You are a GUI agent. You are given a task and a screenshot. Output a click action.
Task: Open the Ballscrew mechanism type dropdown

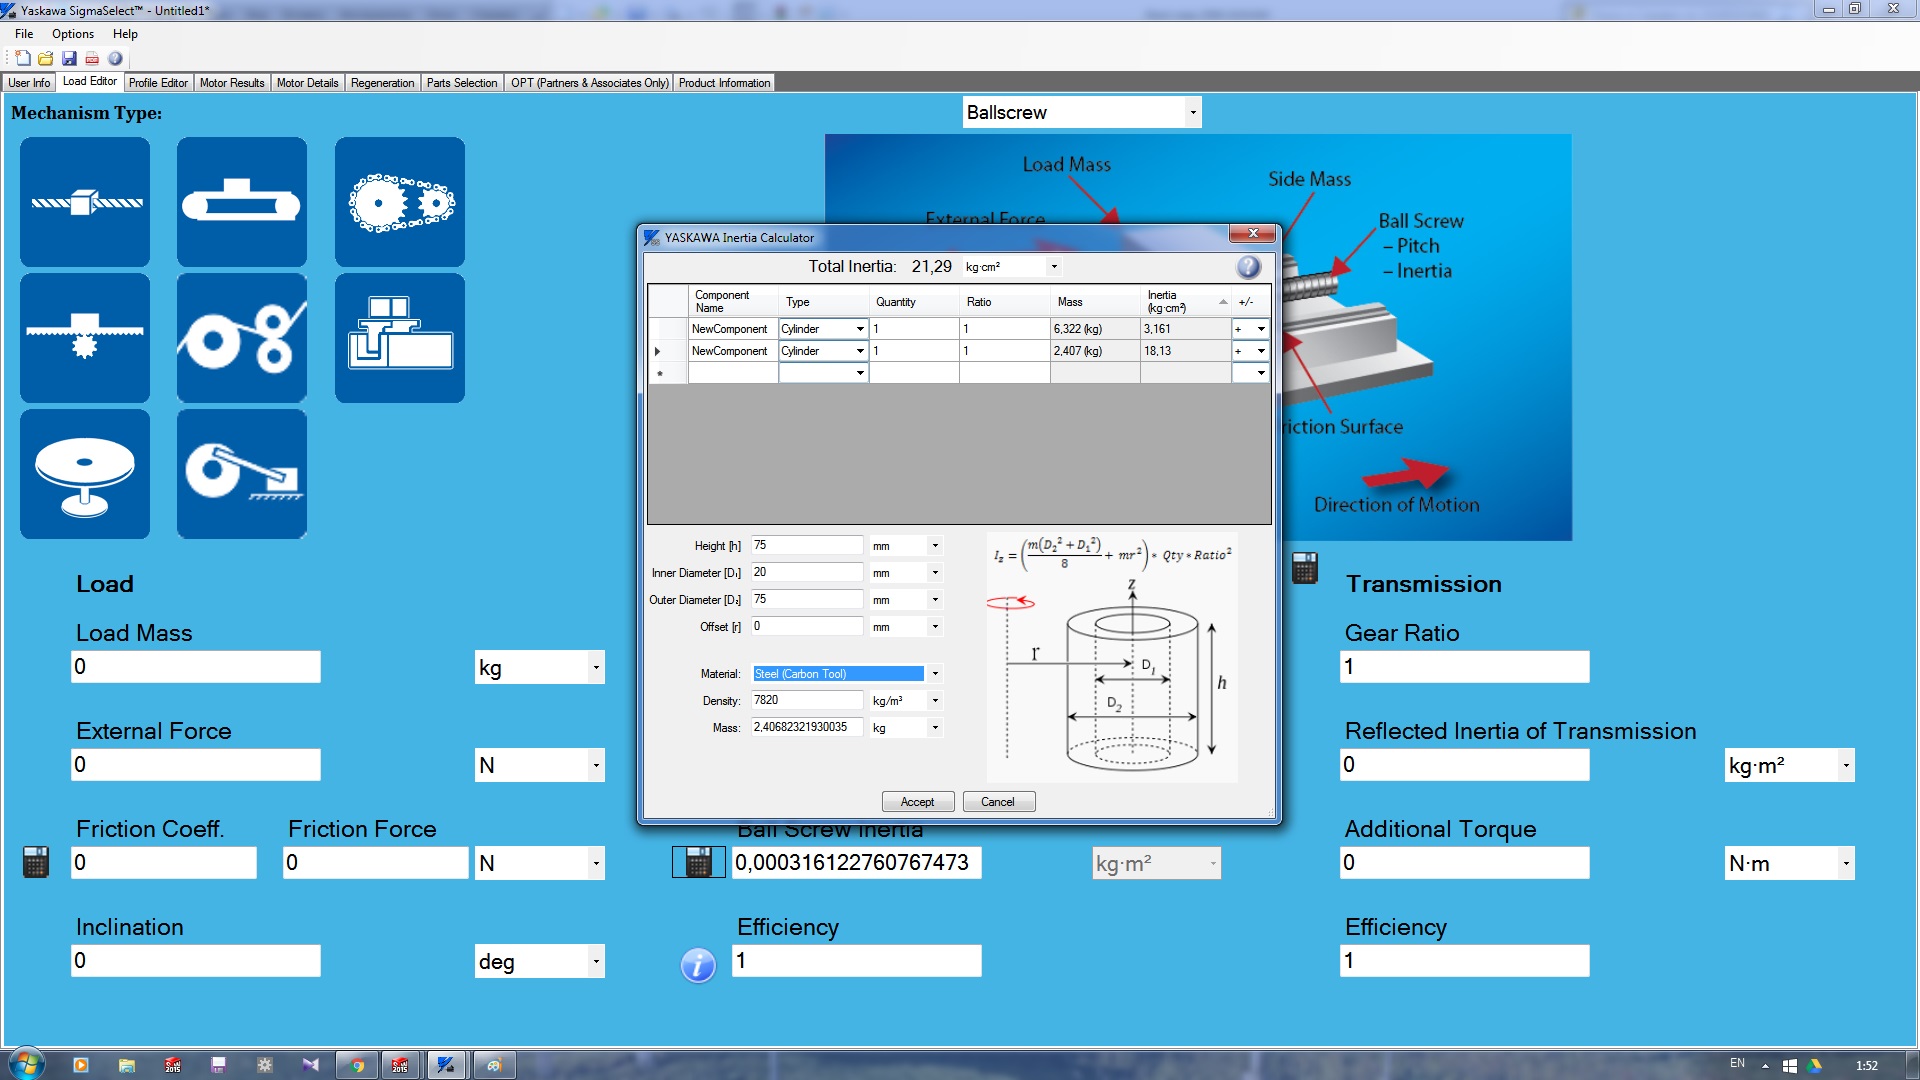click(x=1192, y=113)
